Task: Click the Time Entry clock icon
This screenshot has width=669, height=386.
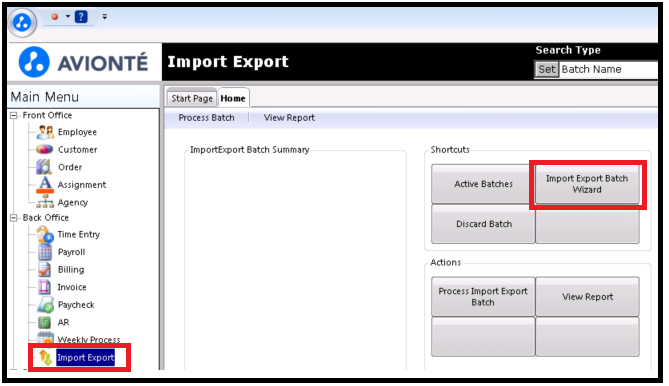Action: tap(45, 234)
